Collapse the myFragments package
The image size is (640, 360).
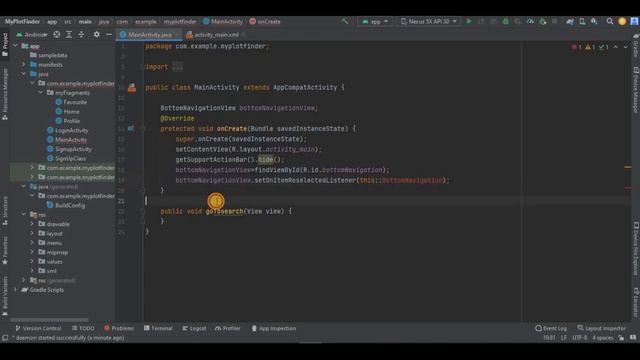coord(40,93)
